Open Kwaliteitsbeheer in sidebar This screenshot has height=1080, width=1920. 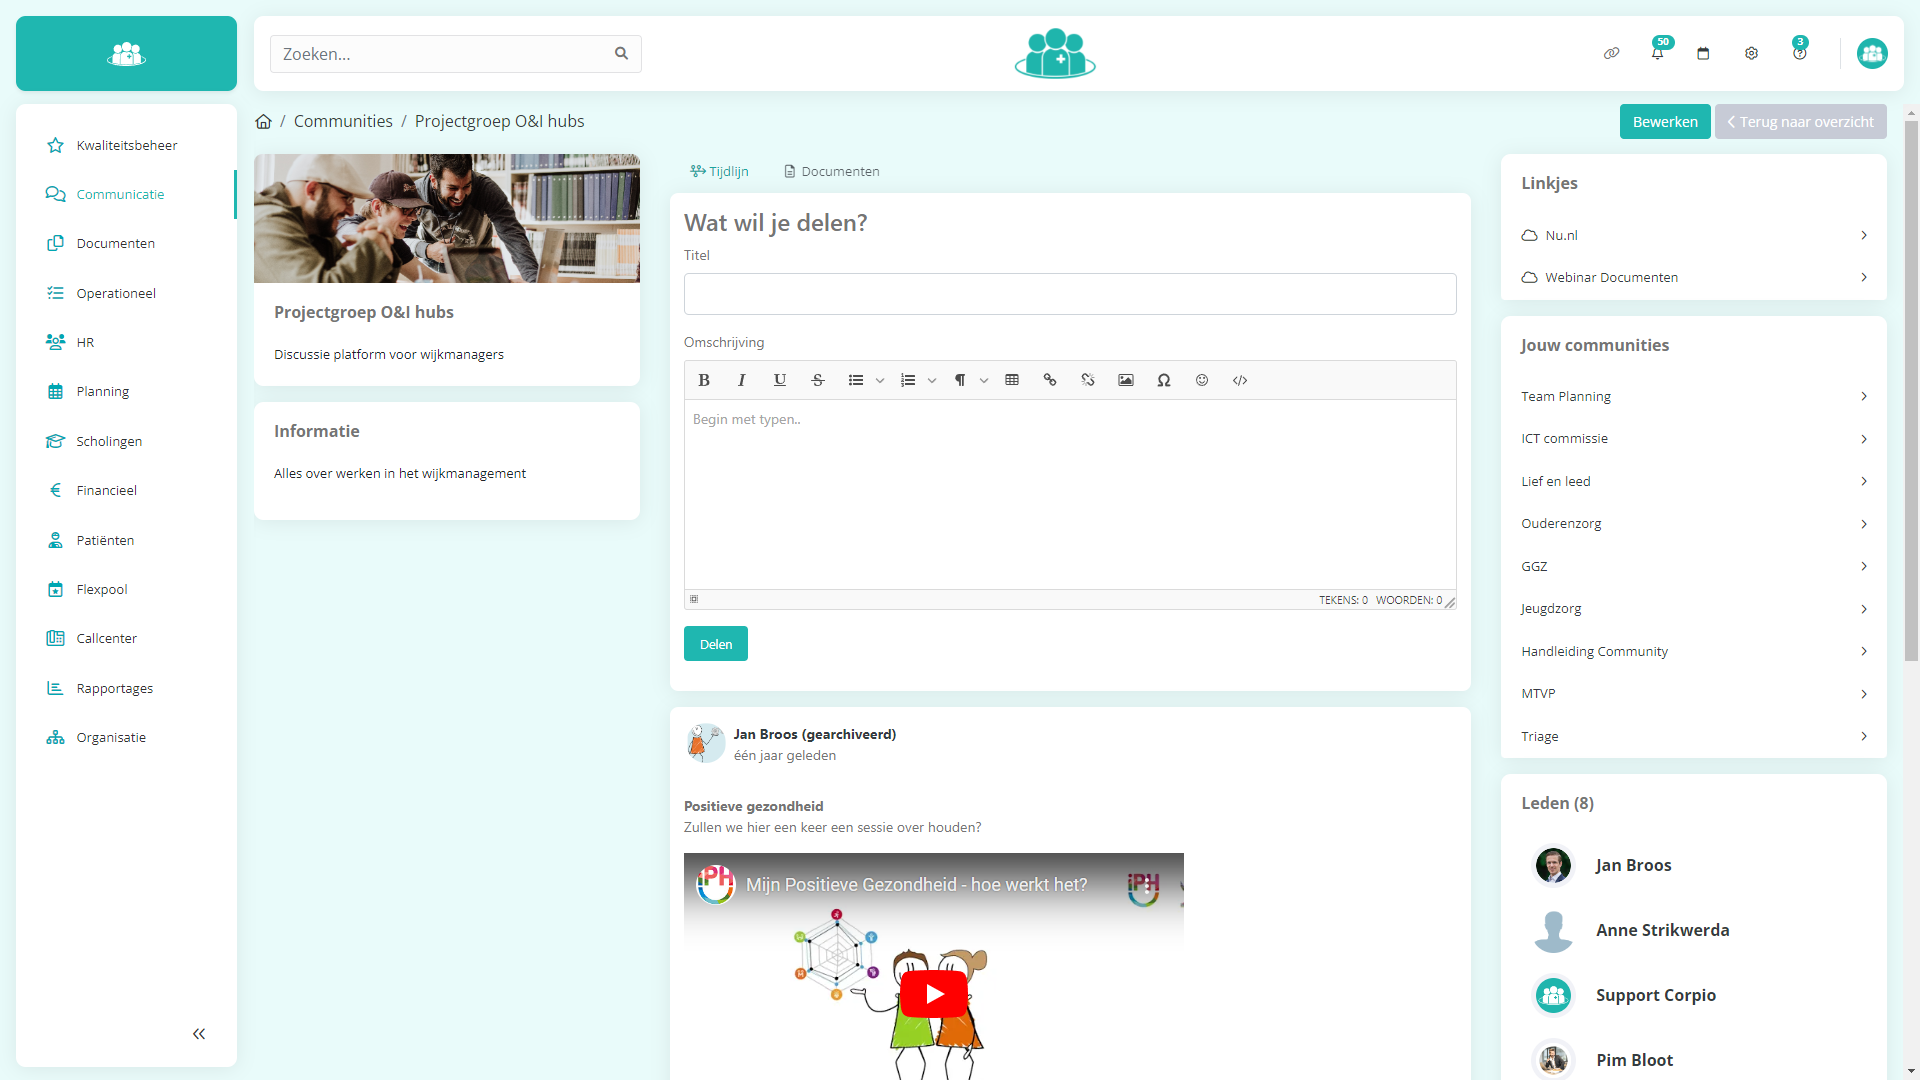tap(126, 145)
